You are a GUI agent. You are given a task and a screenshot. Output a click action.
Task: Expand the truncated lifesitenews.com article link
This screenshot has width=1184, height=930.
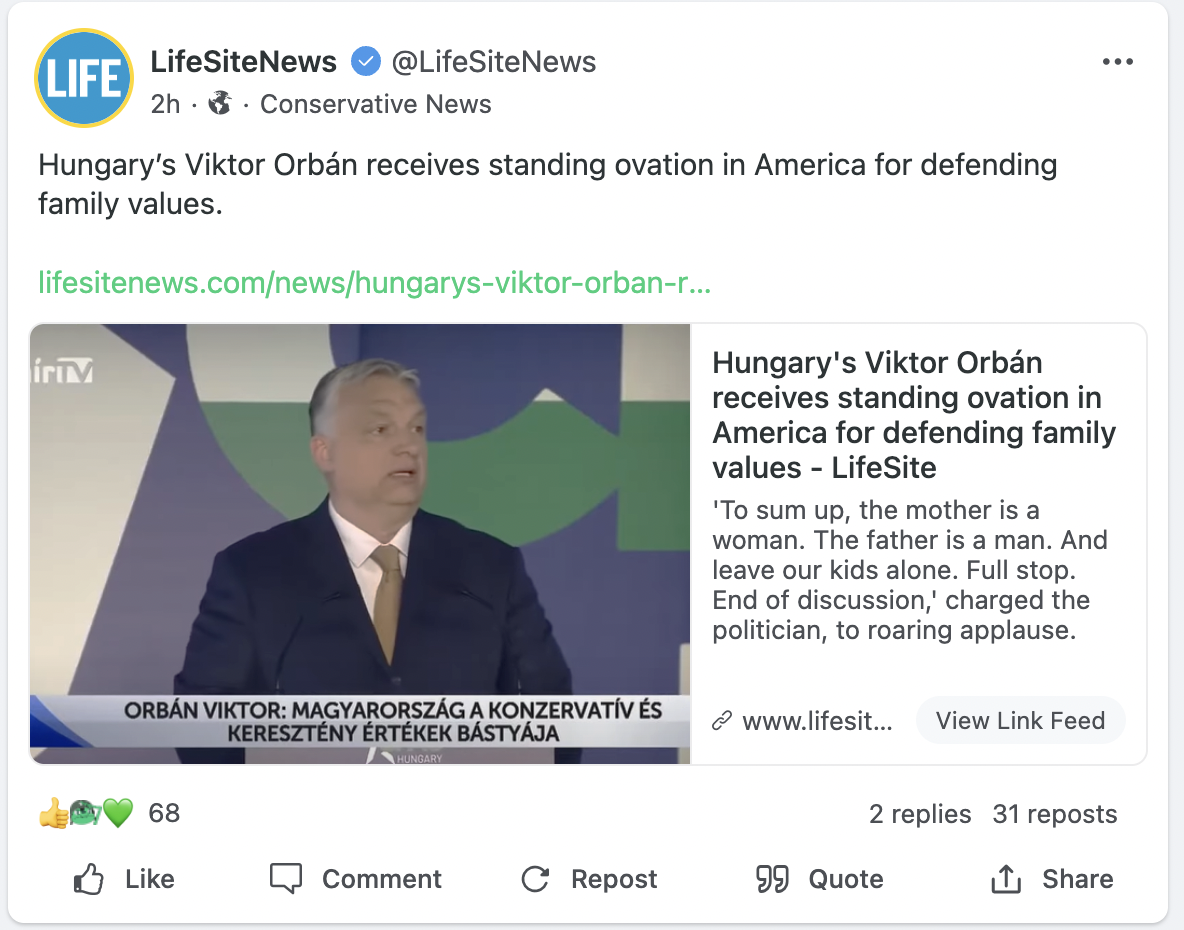(x=374, y=283)
